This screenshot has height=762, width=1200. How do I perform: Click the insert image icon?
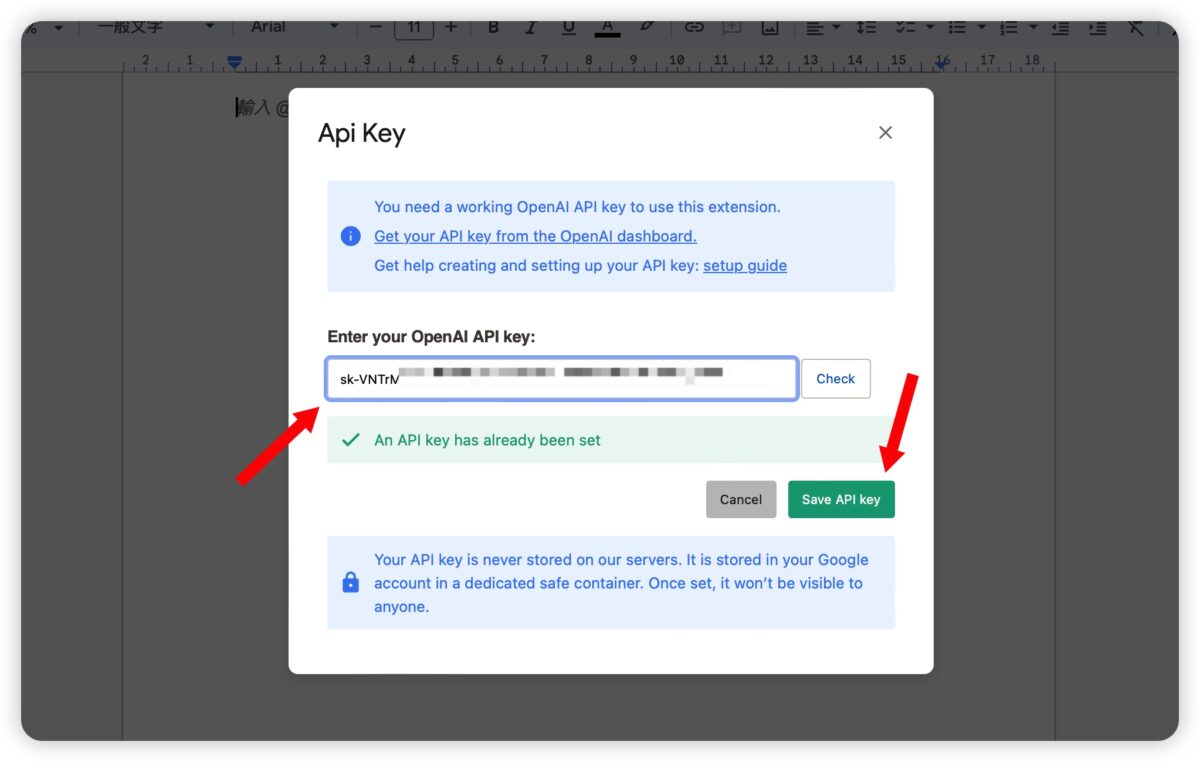tap(769, 27)
